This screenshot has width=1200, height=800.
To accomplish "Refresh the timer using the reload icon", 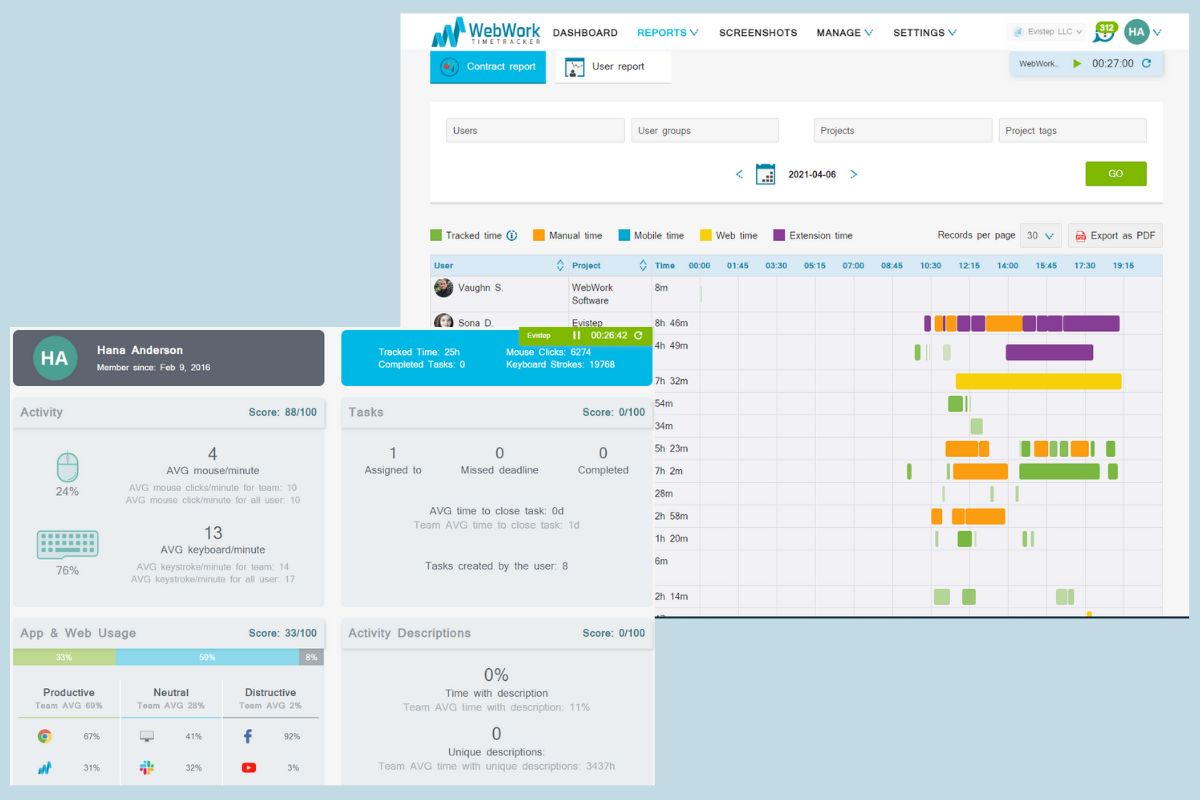I will 1148,63.
